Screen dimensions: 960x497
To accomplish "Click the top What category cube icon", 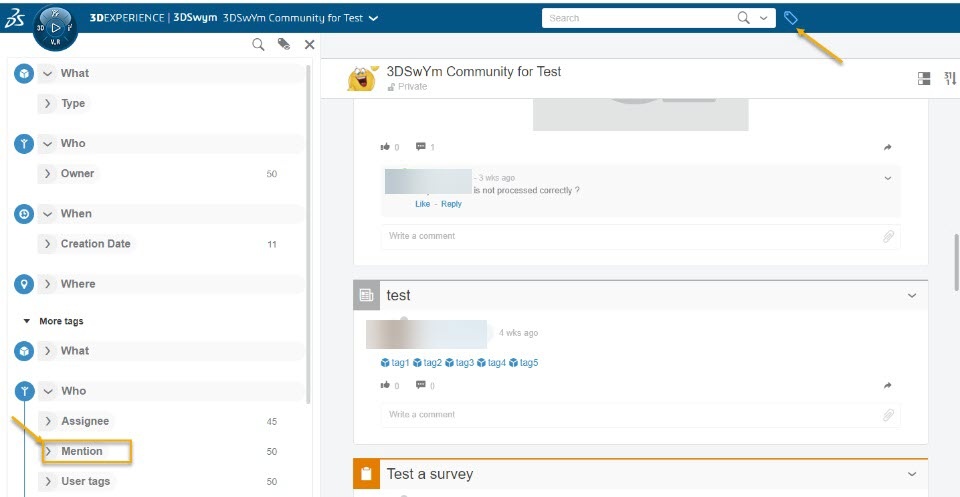I will tap(24, 73).
